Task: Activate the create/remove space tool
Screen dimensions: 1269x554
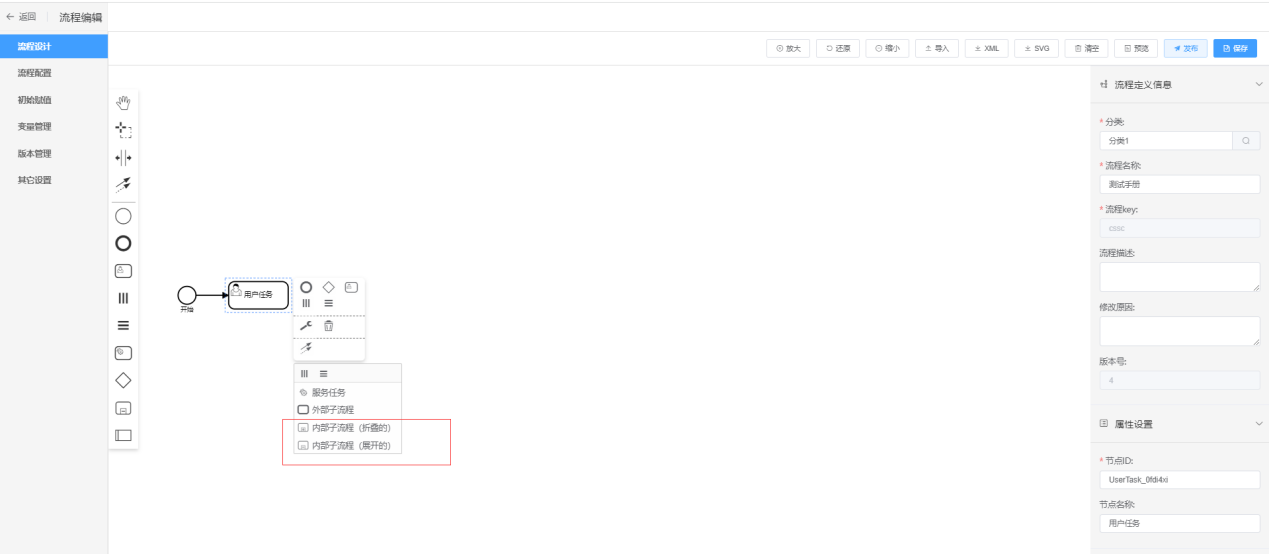Action: 124,157
